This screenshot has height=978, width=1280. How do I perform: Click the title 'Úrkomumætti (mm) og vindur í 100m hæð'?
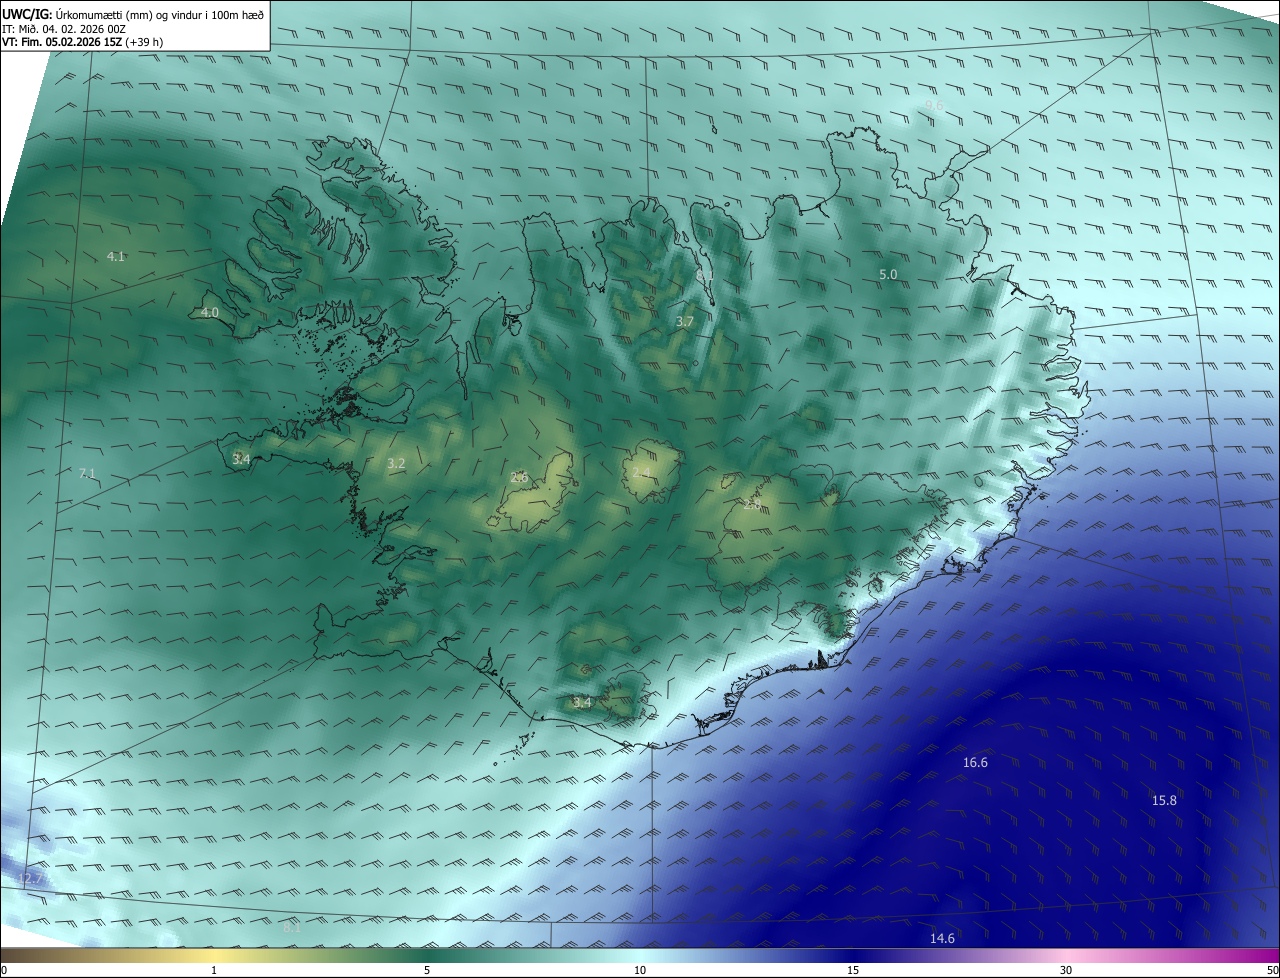tap(160, 13)
